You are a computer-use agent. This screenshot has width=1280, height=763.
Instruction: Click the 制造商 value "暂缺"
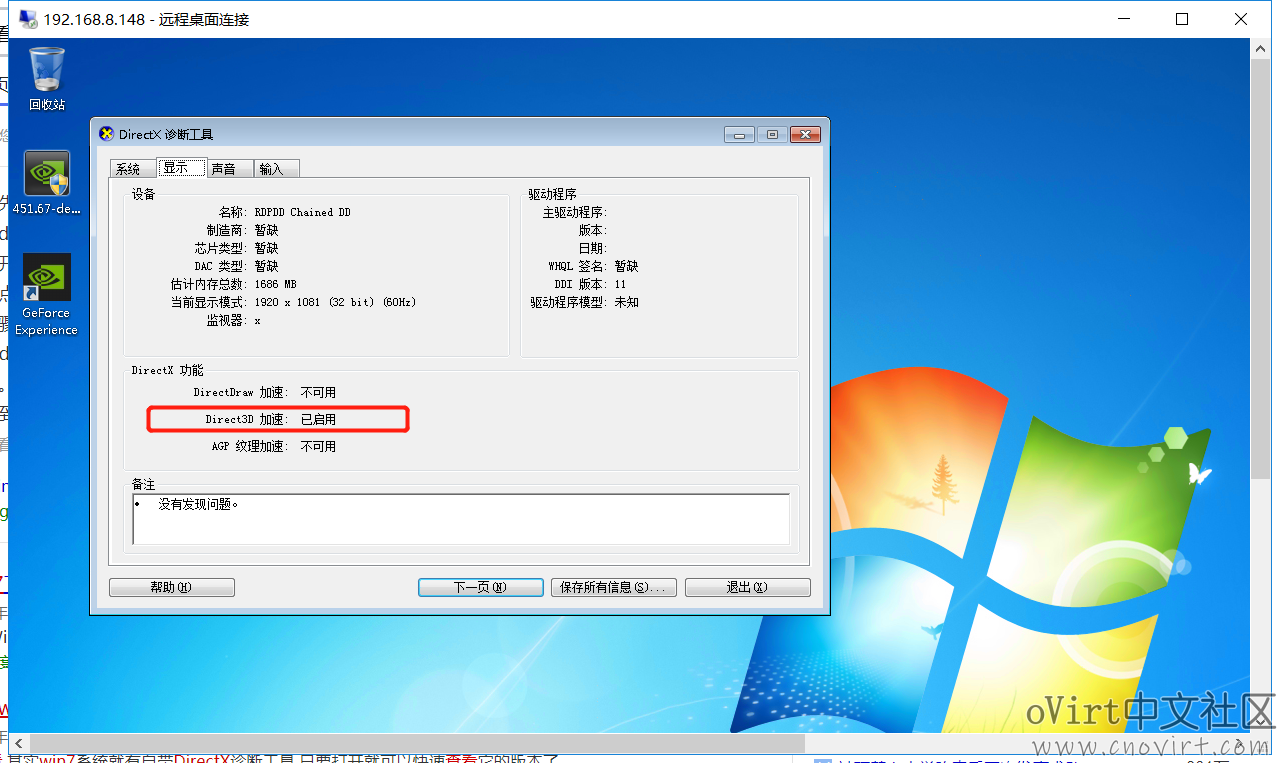click(x=266, y=230)
